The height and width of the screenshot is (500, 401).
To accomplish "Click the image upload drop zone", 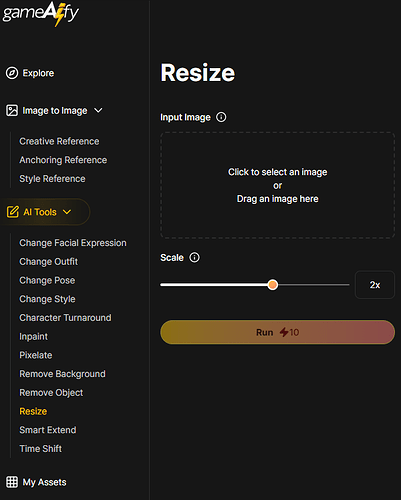I will [277, 185].
